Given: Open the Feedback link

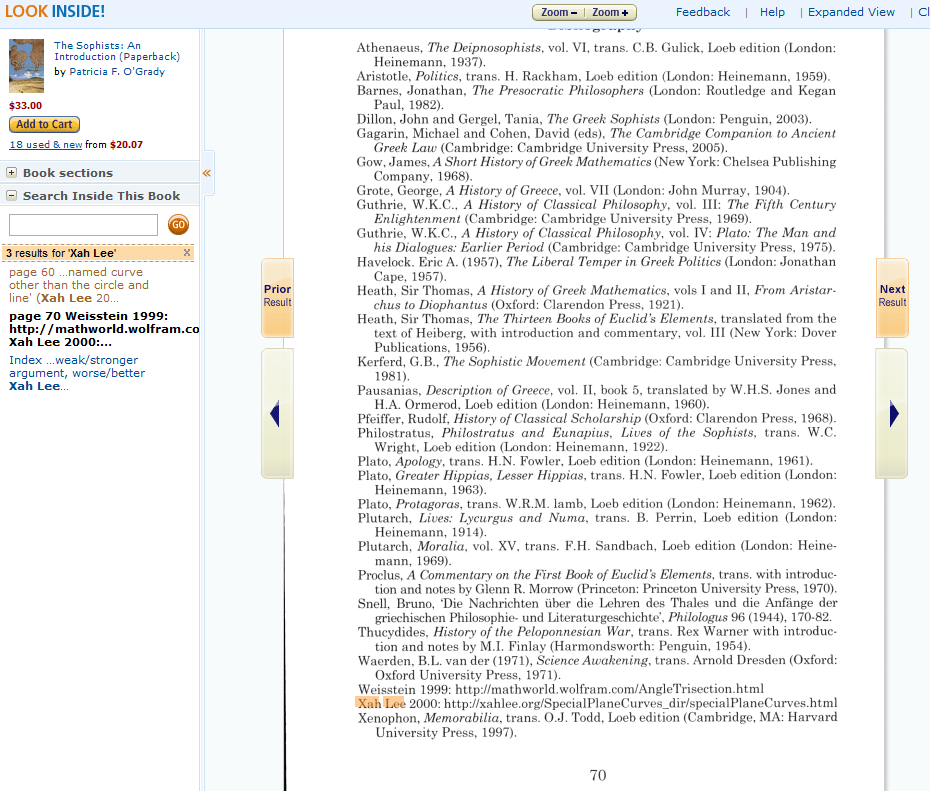Looking at the screenshot, I should click(702, 12).
